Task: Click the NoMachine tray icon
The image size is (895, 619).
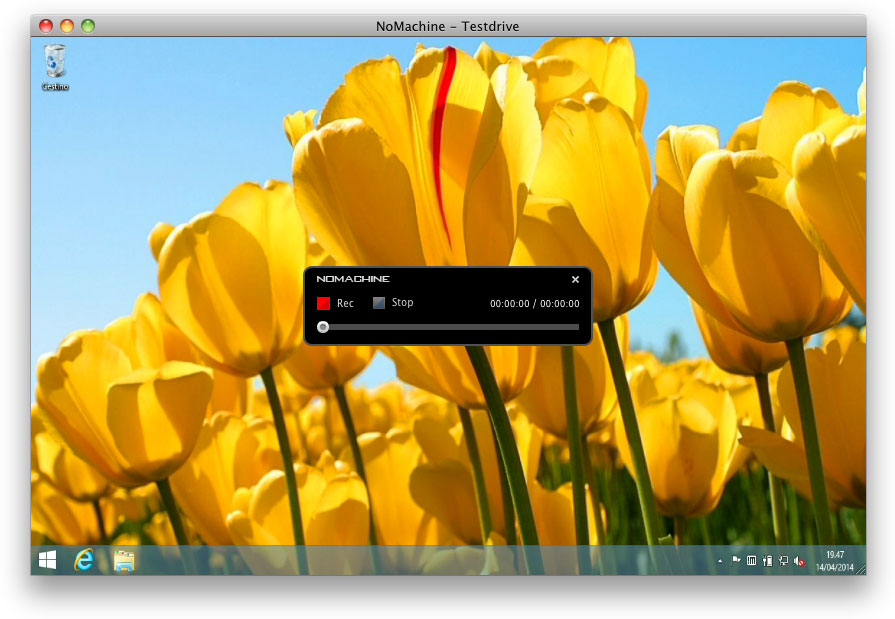Action: click(x=752, y=561)
